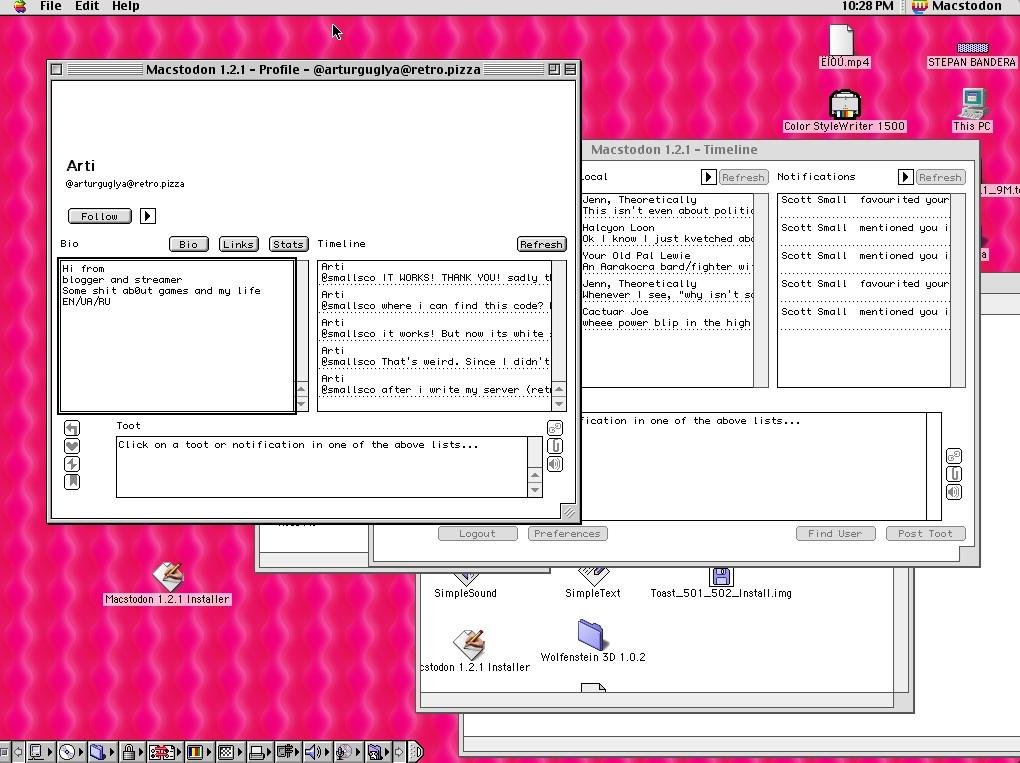Show the Stats section

point(288,244)
